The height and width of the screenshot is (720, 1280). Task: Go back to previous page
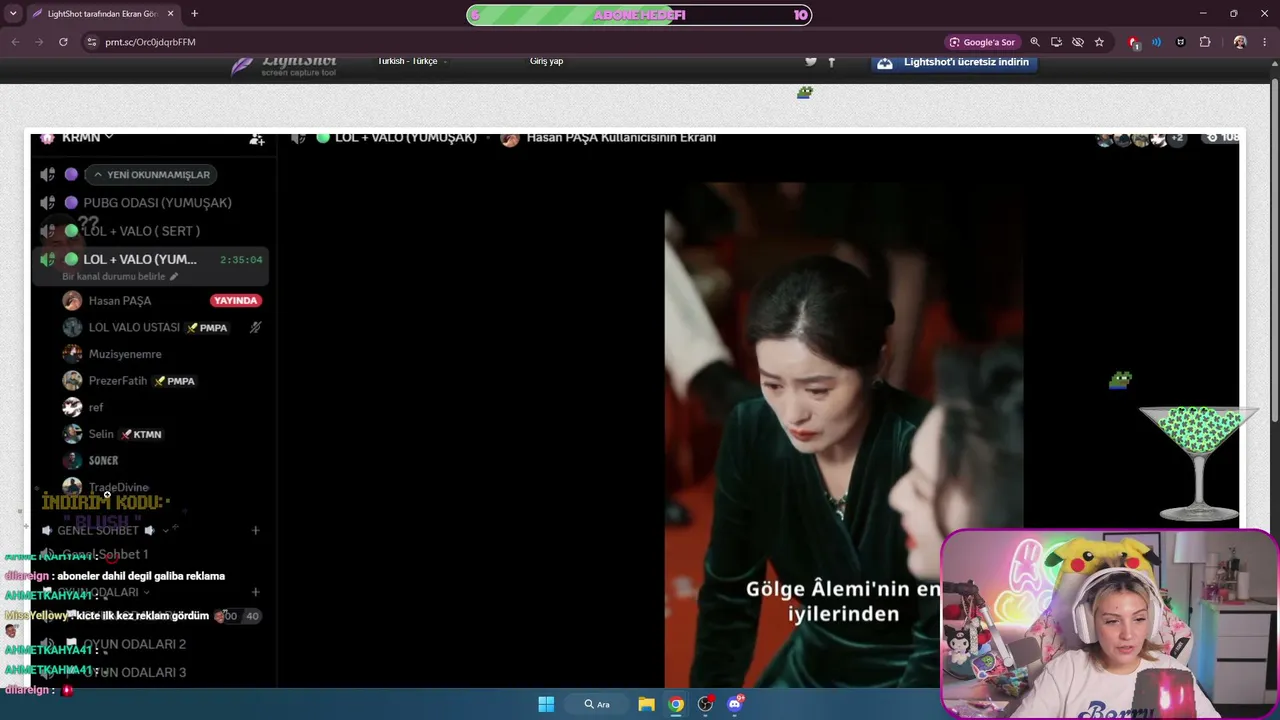tap(15, 42)
